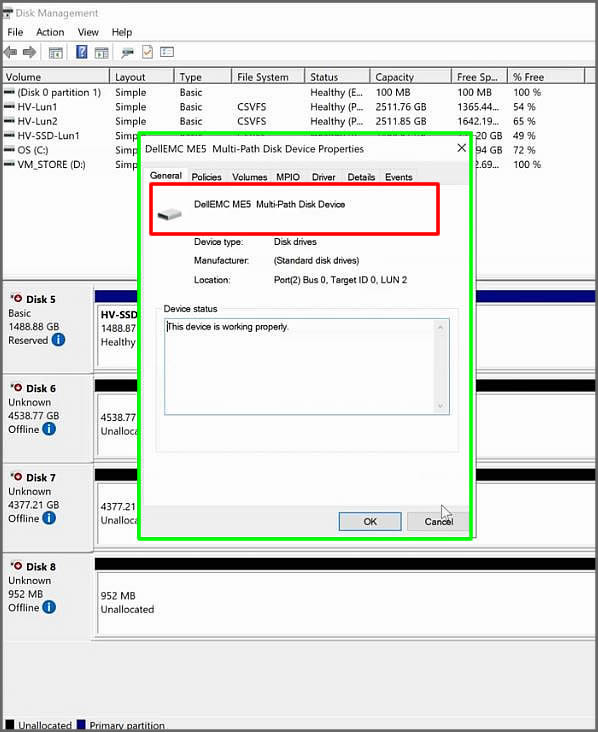Select the Disk 7 label
The height and width of the screenshot is (732, 598).
[x=41, y=478]
